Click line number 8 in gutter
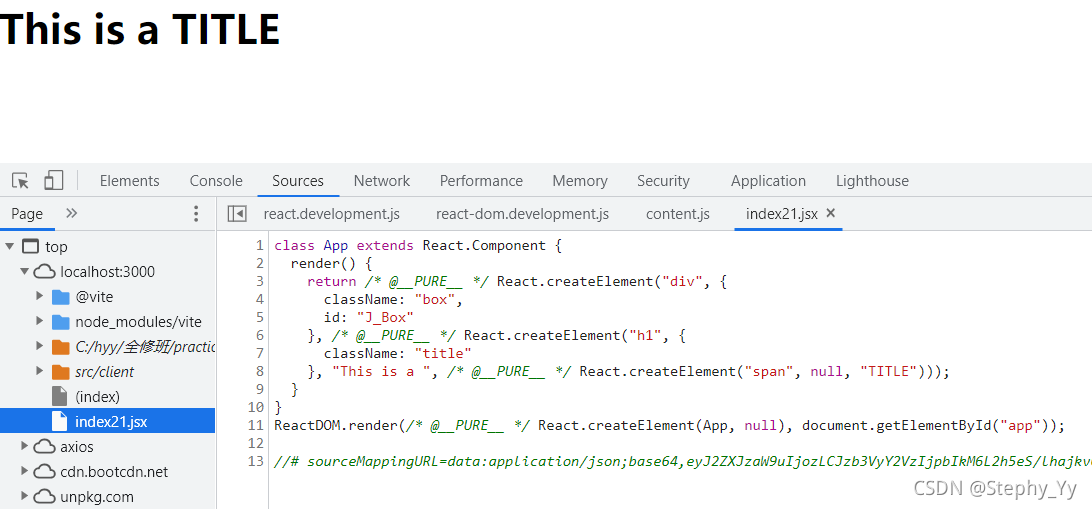This screenshot has width=1092, height=509. (260, 371)
